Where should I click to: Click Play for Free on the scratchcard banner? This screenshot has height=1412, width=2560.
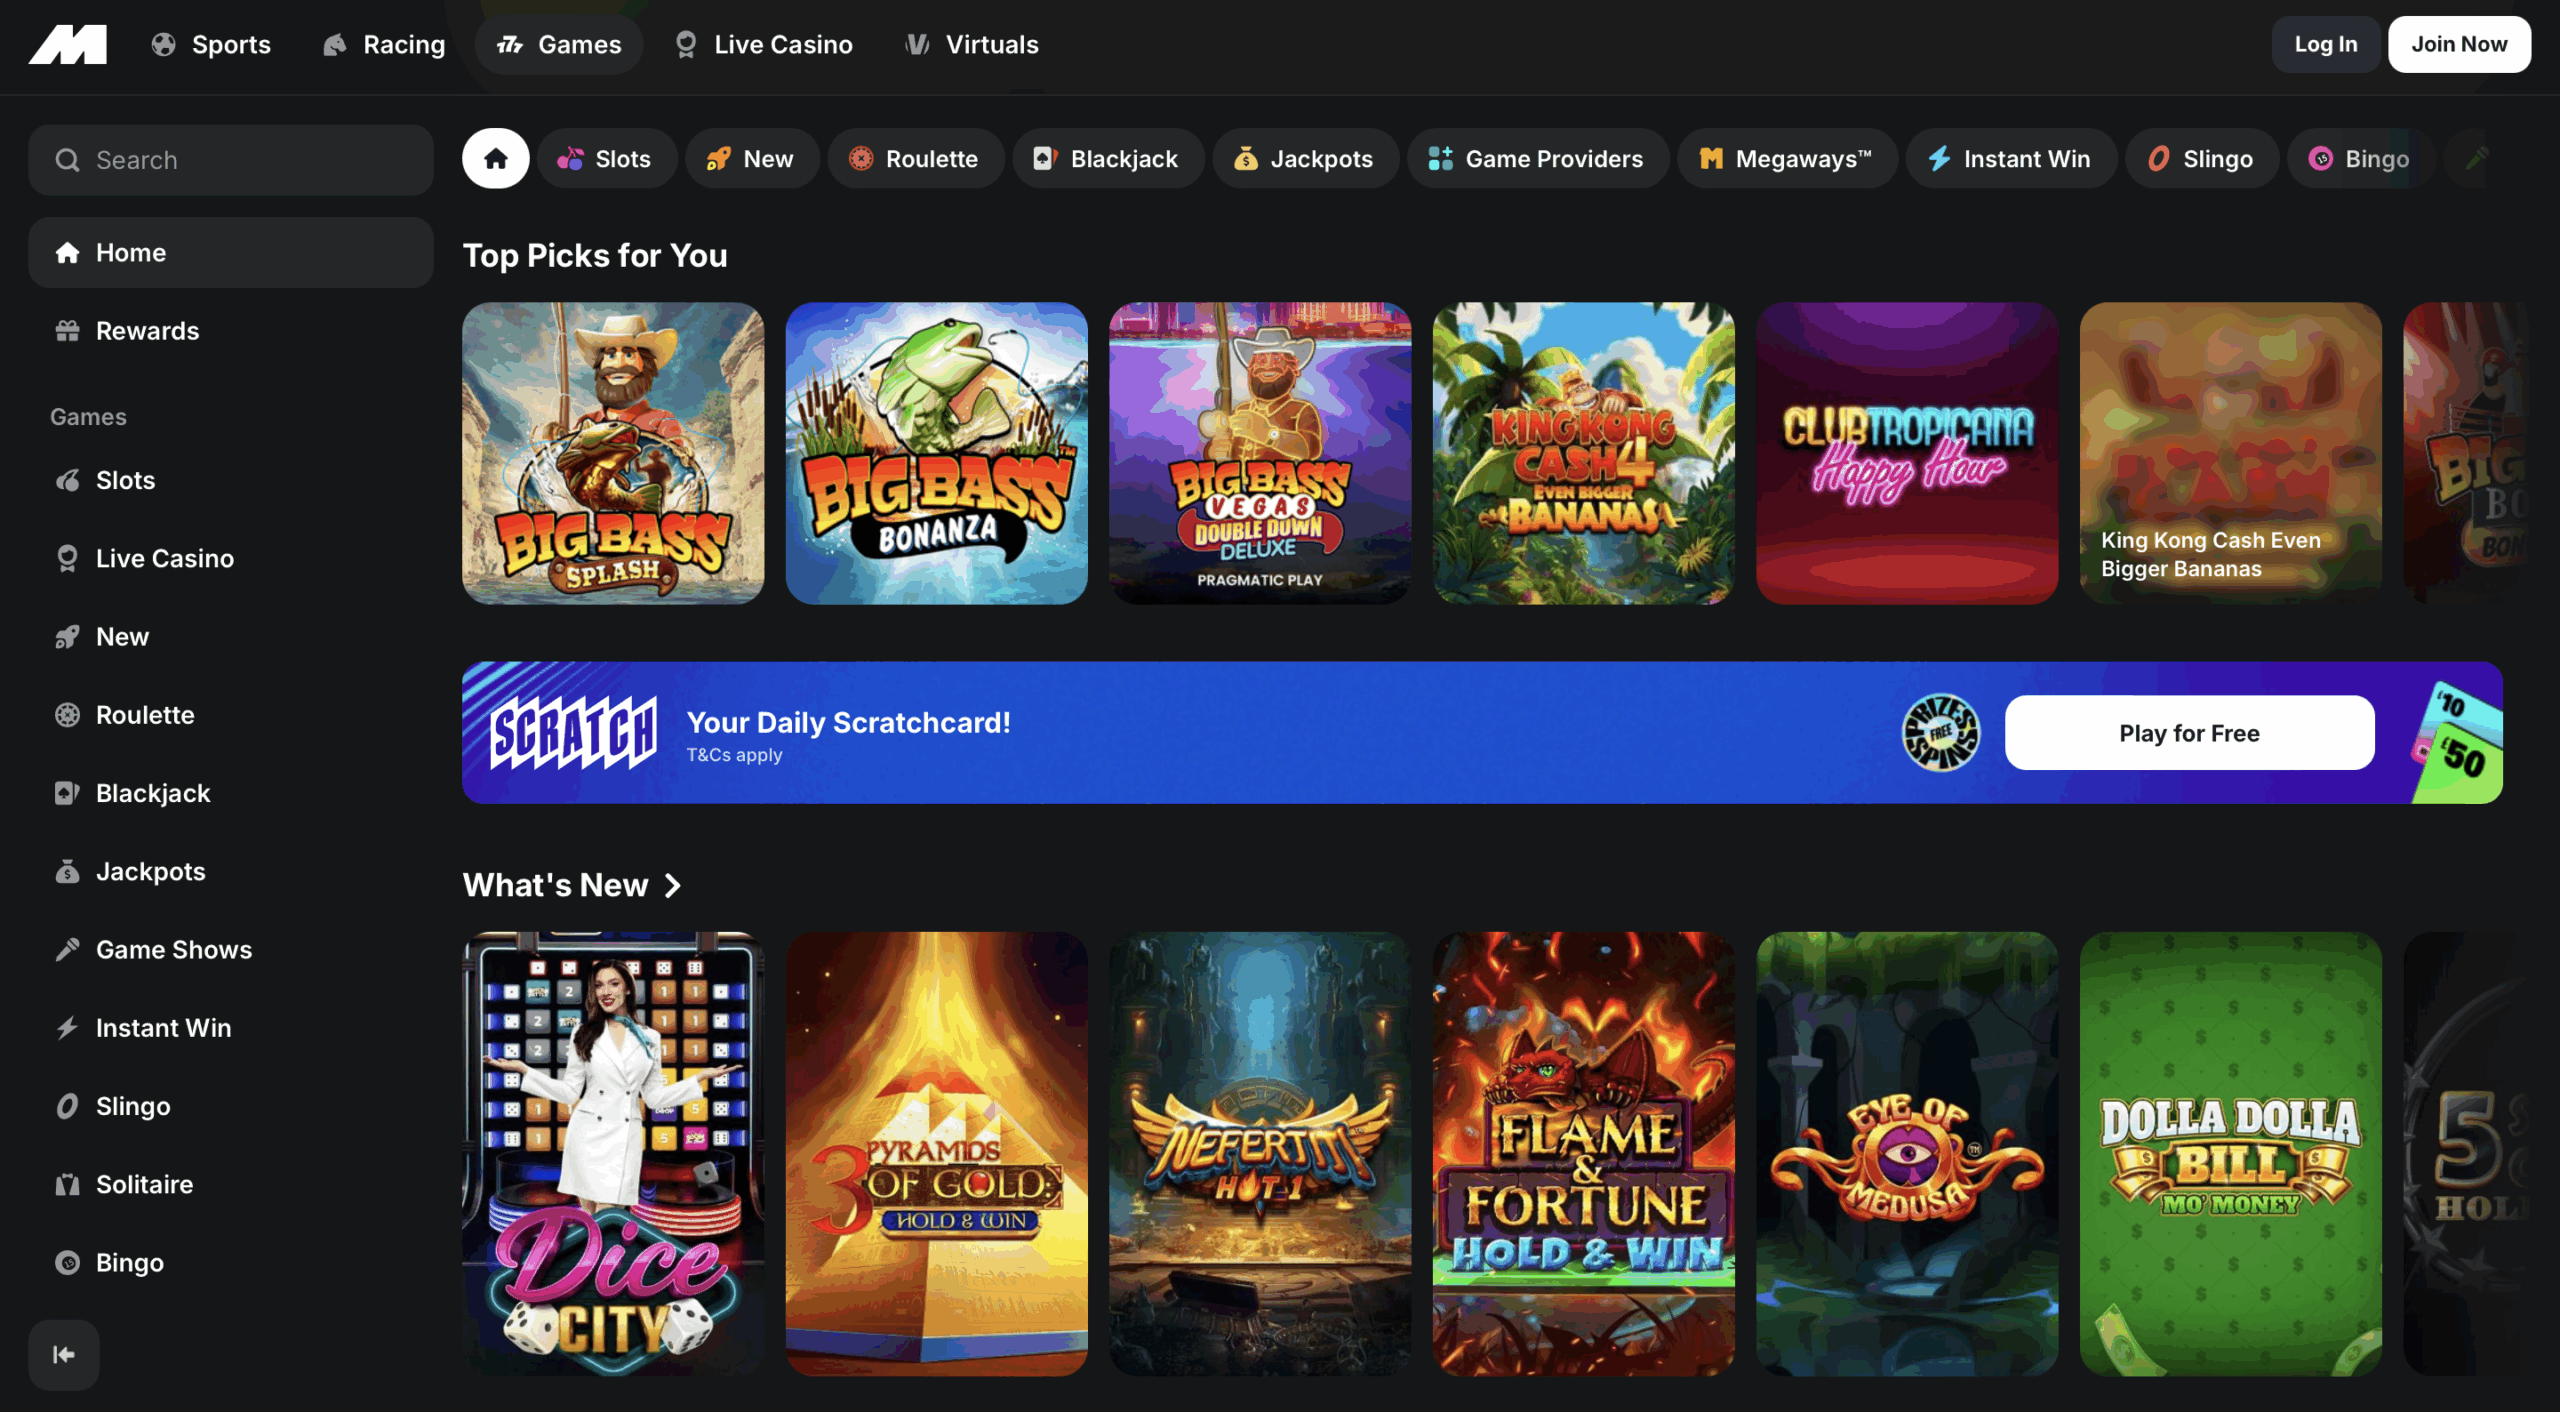point(2190,733)
